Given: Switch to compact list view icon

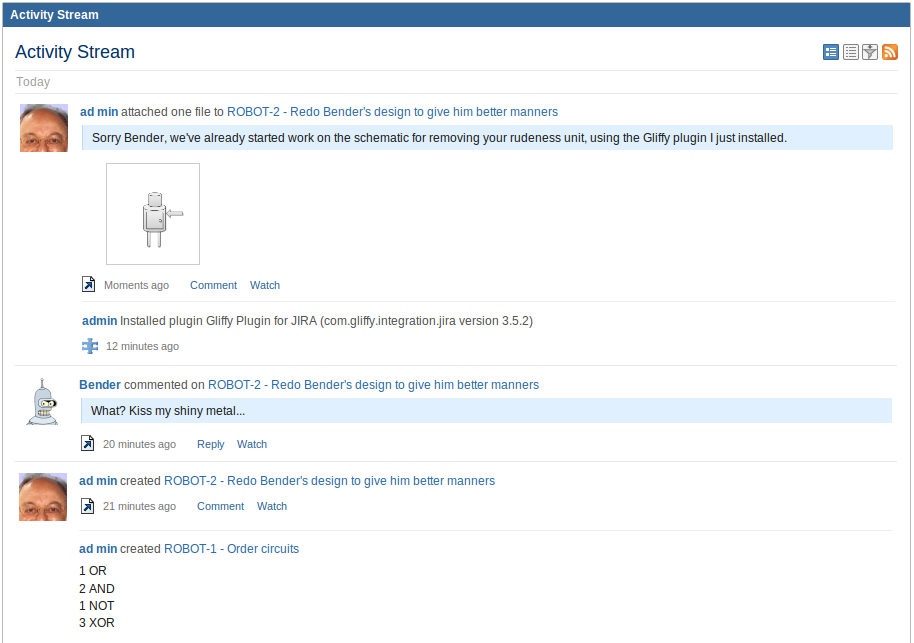Looking at the screenshot, I should coord(851,52).
